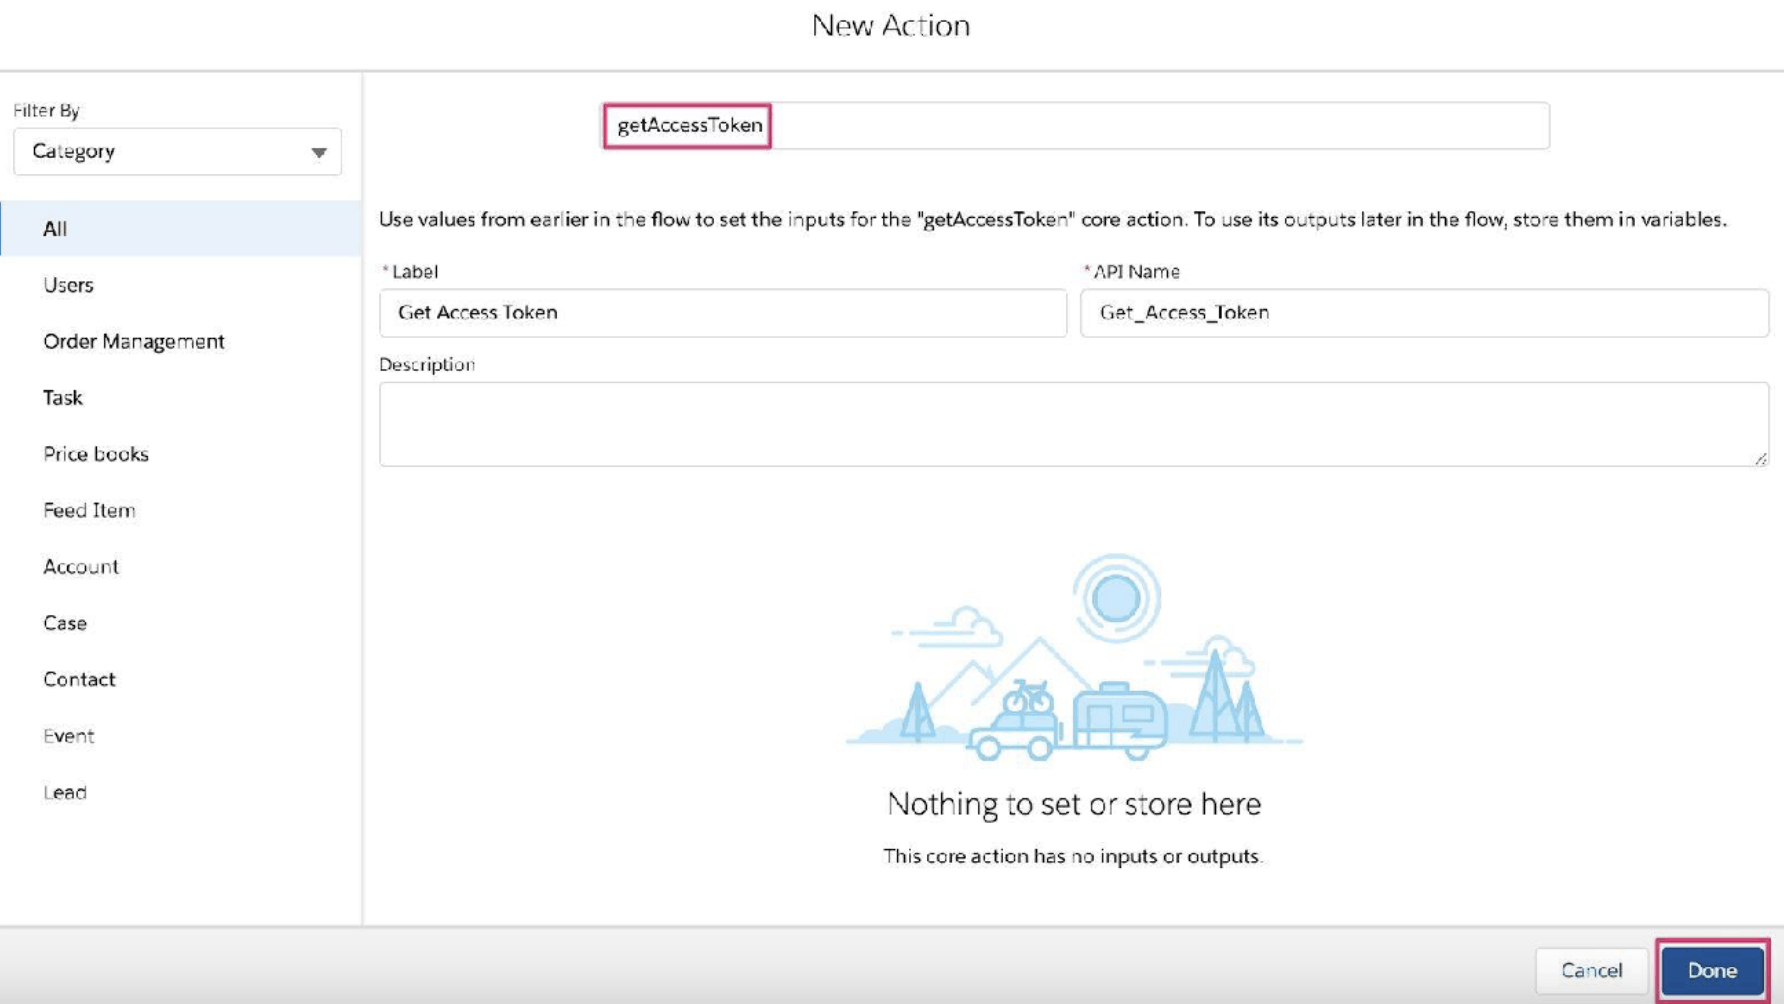The height and width of the screenshot is (1004, 1784).
Task: Select the All category
Action: point(180,228)
